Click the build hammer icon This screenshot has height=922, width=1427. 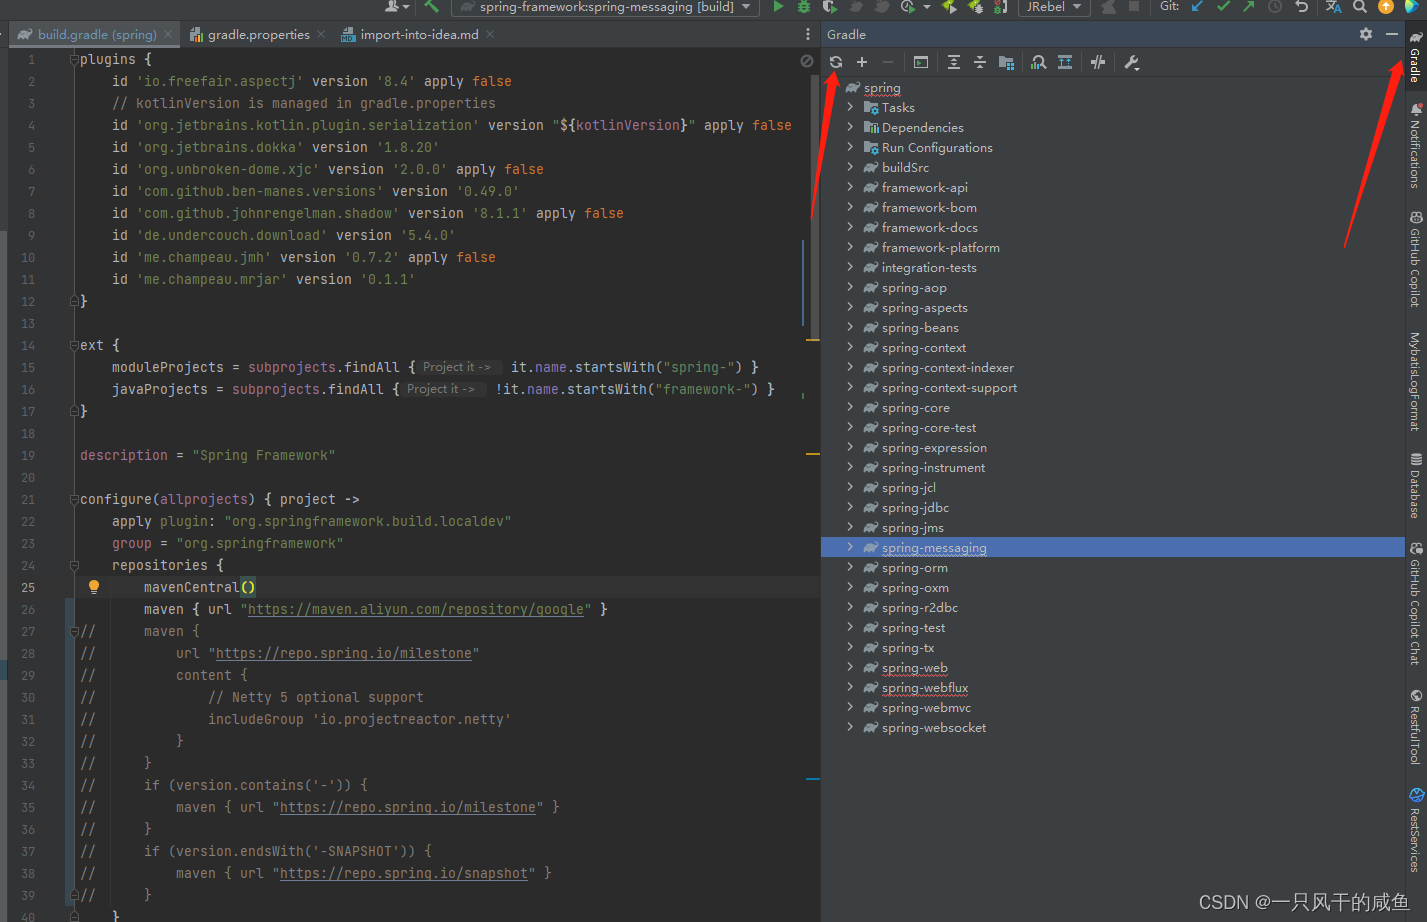[x=431, y=7]
